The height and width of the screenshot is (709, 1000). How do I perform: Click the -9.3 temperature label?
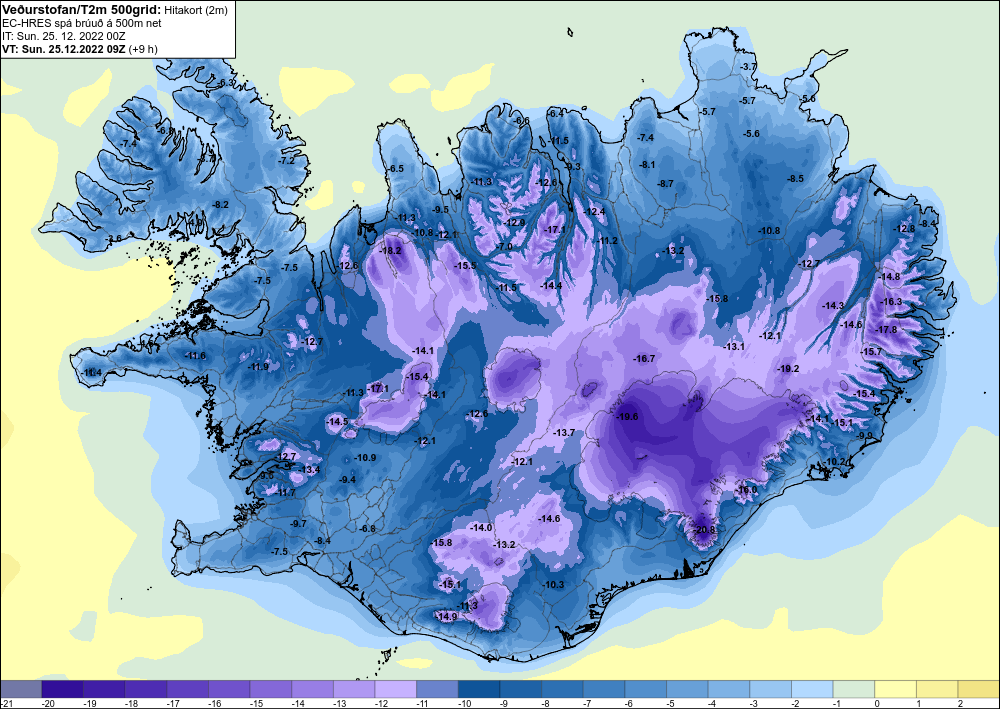(x=573, y=166)
